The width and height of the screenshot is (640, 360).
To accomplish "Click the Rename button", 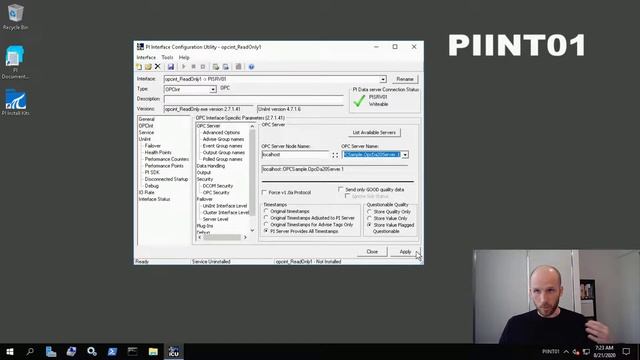I will point(405,79).
